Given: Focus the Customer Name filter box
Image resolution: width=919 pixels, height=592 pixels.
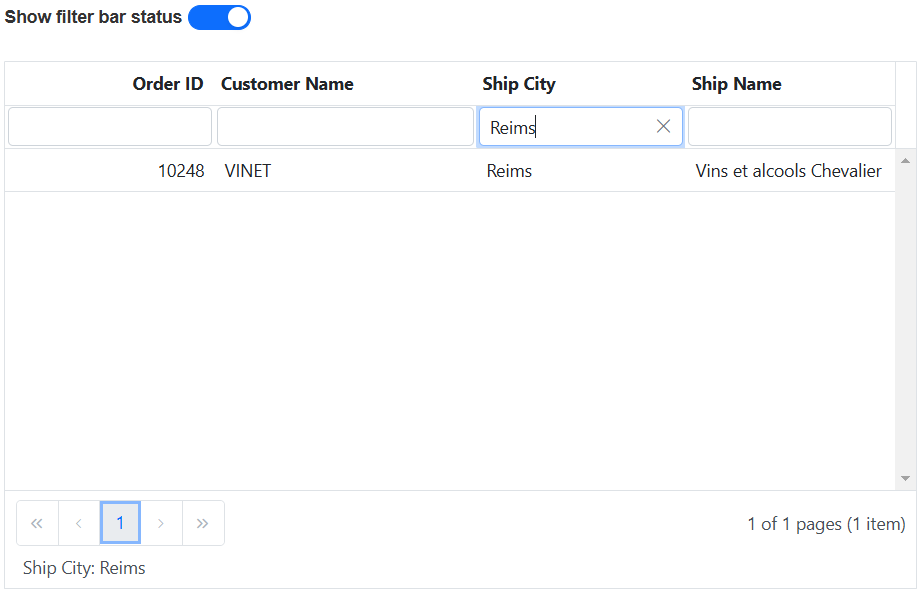Looking at the screenshot, I should [x=345, y=127].
